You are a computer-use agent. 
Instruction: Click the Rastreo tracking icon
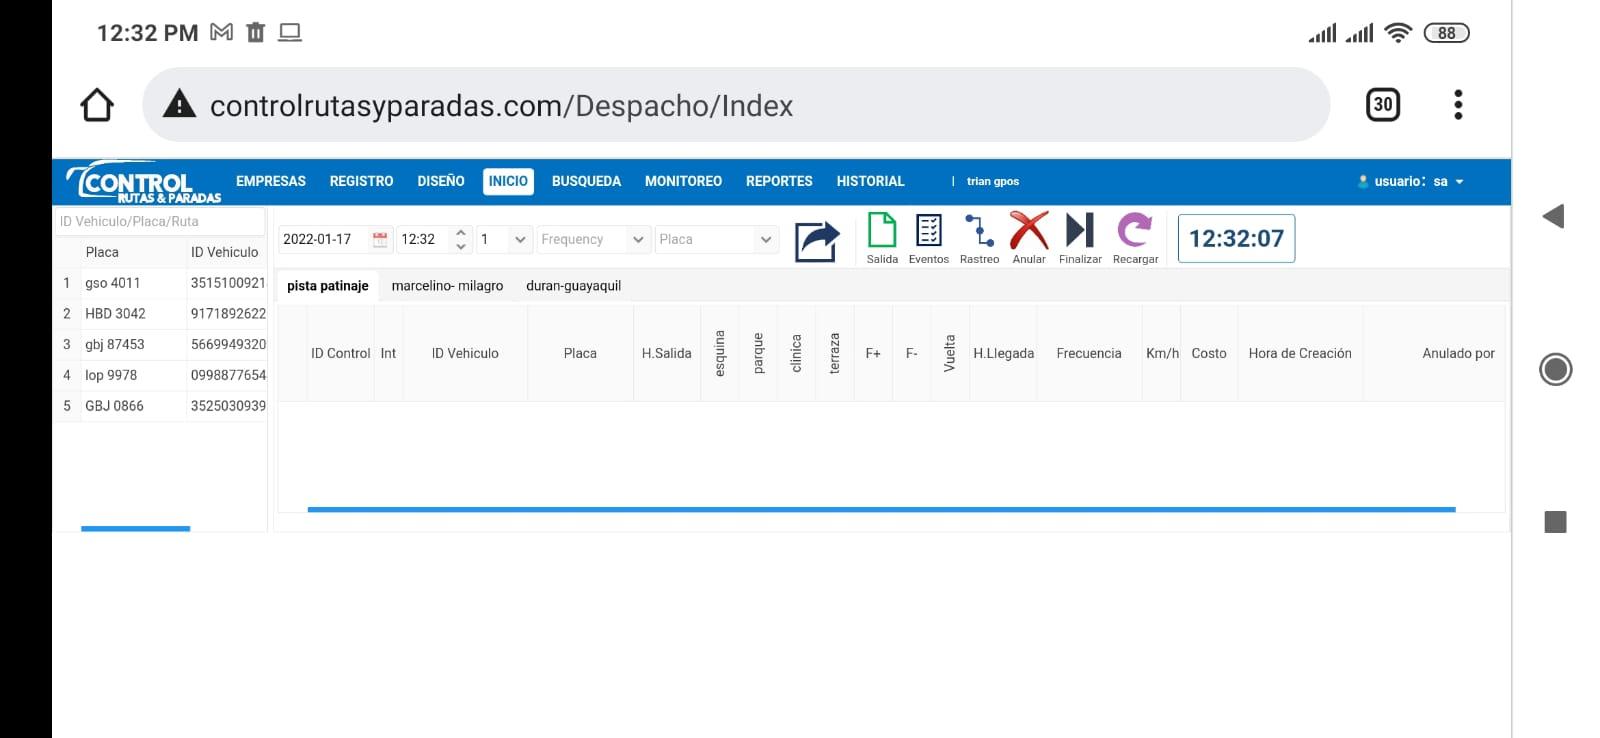979,230
